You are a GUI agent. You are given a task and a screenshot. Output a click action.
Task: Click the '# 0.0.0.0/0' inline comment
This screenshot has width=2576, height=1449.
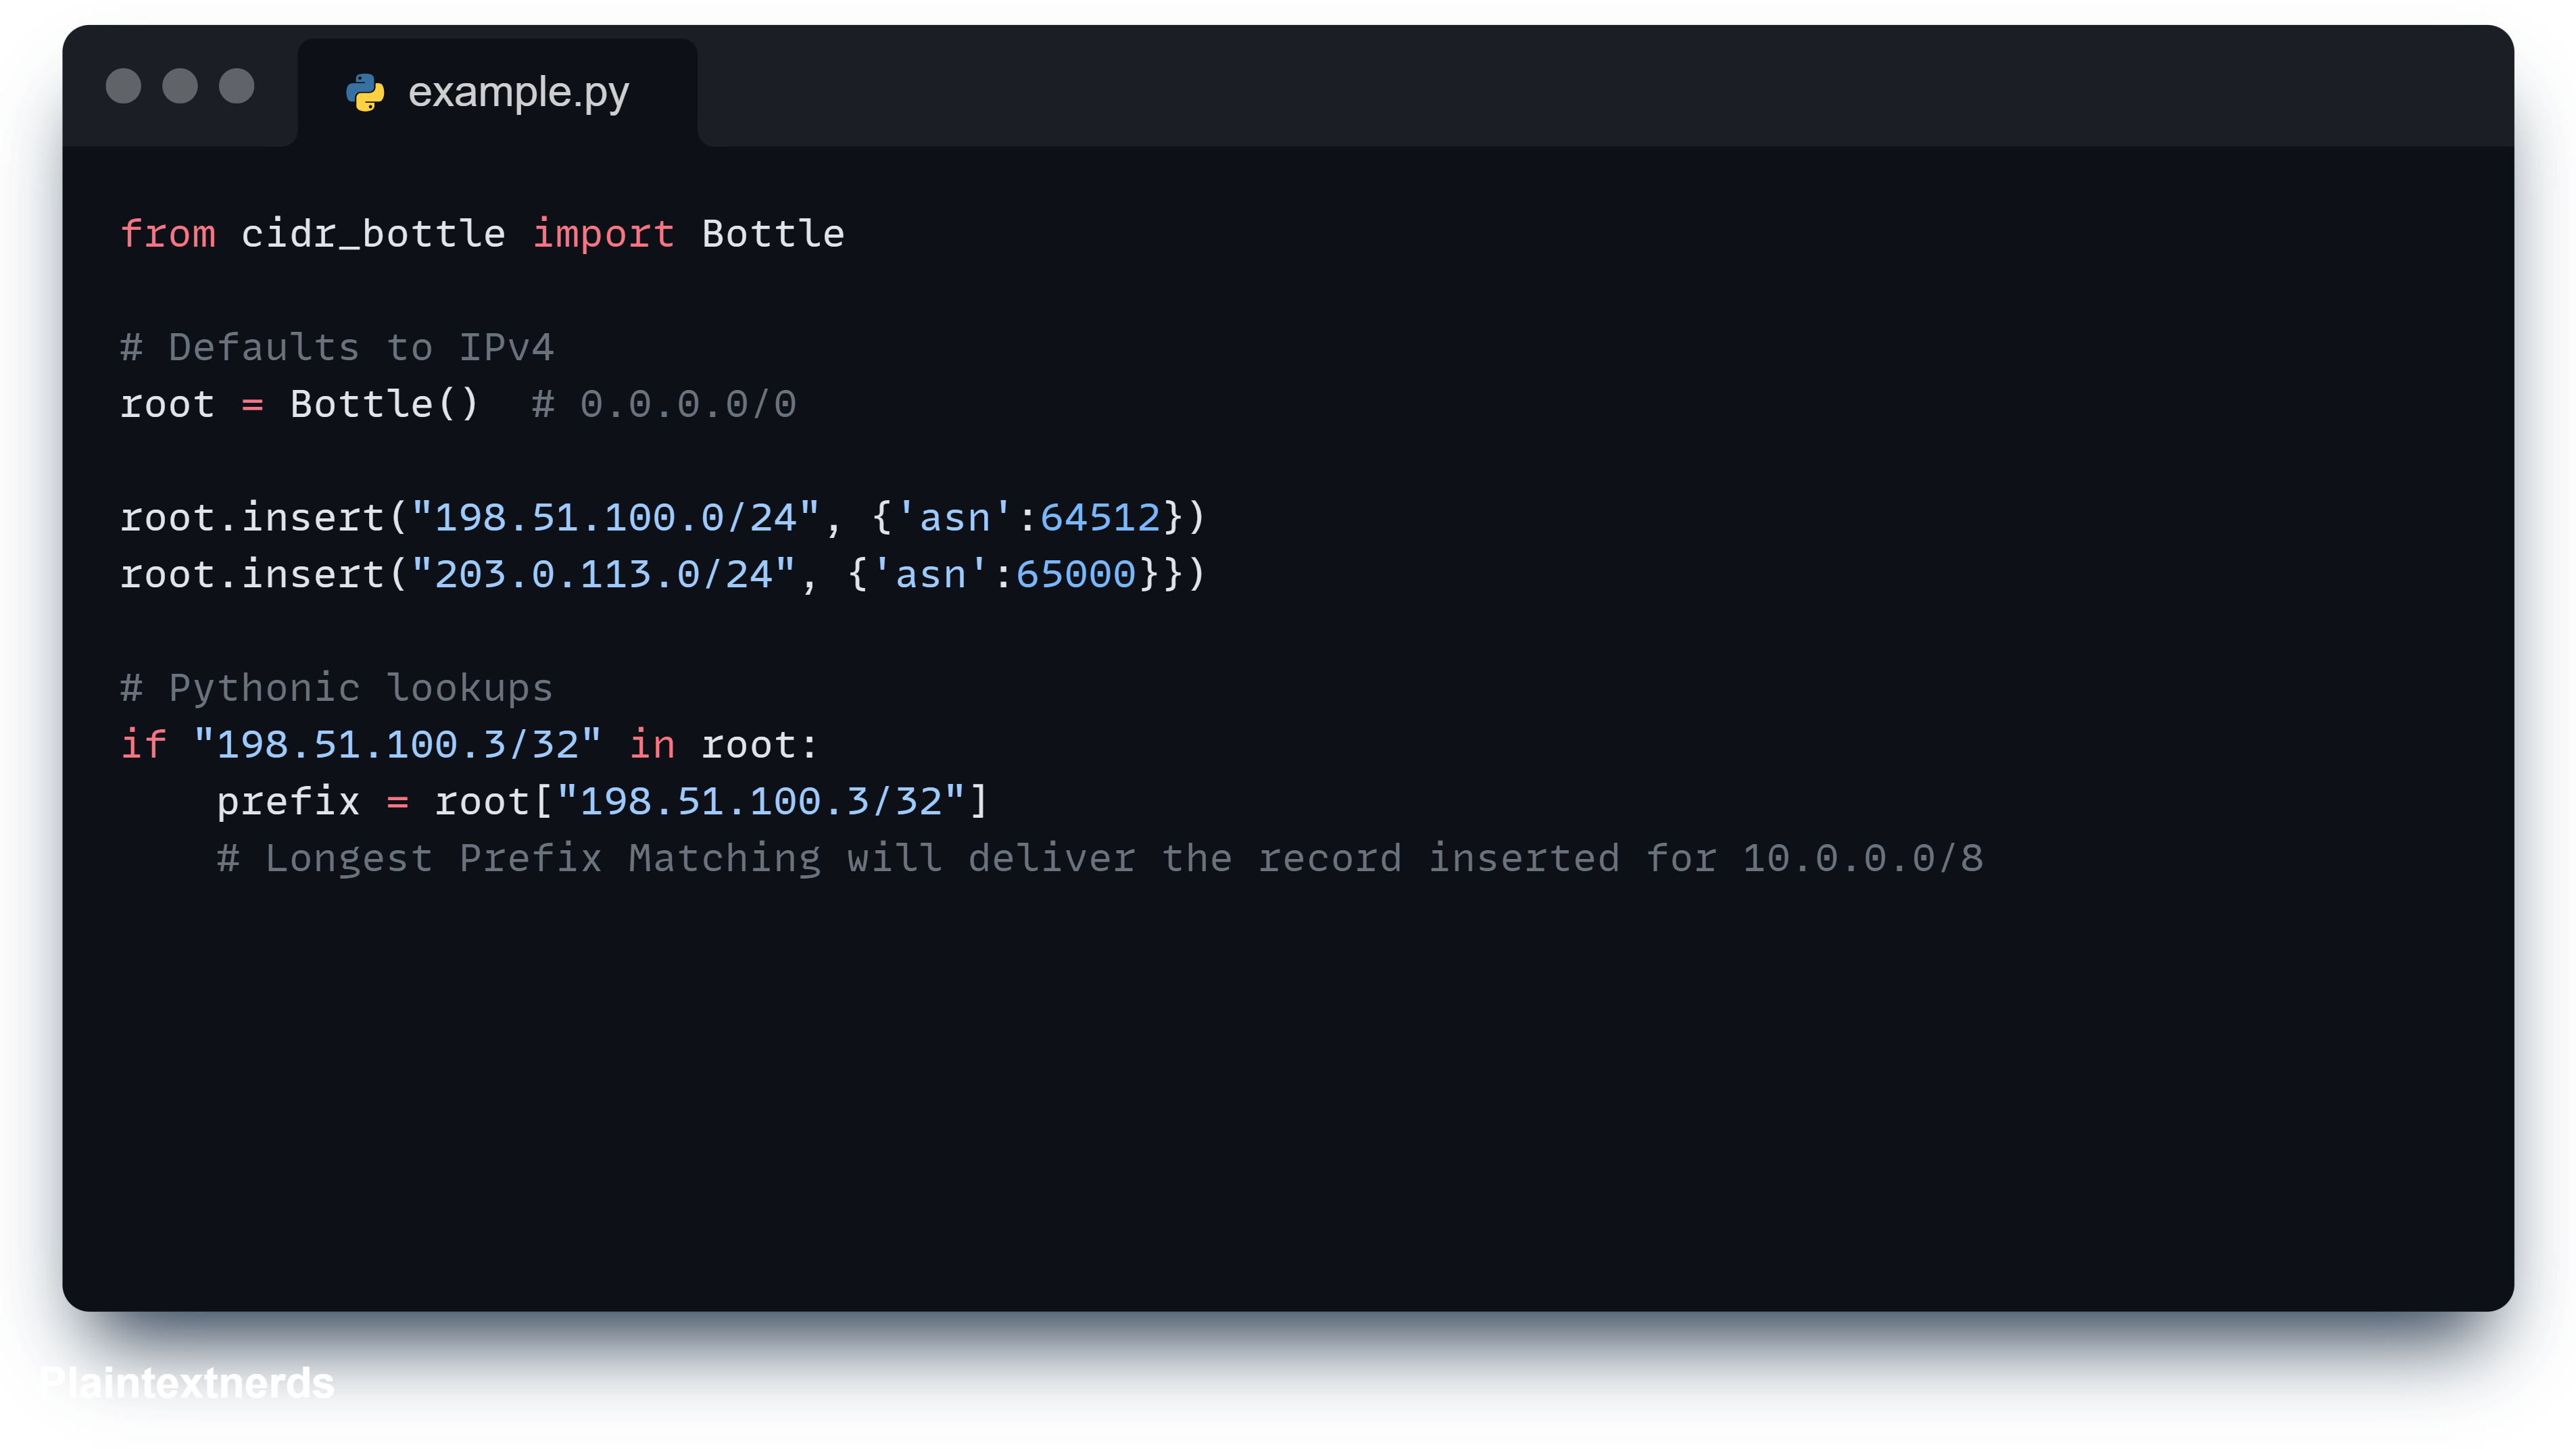click(x=664, y=404)
